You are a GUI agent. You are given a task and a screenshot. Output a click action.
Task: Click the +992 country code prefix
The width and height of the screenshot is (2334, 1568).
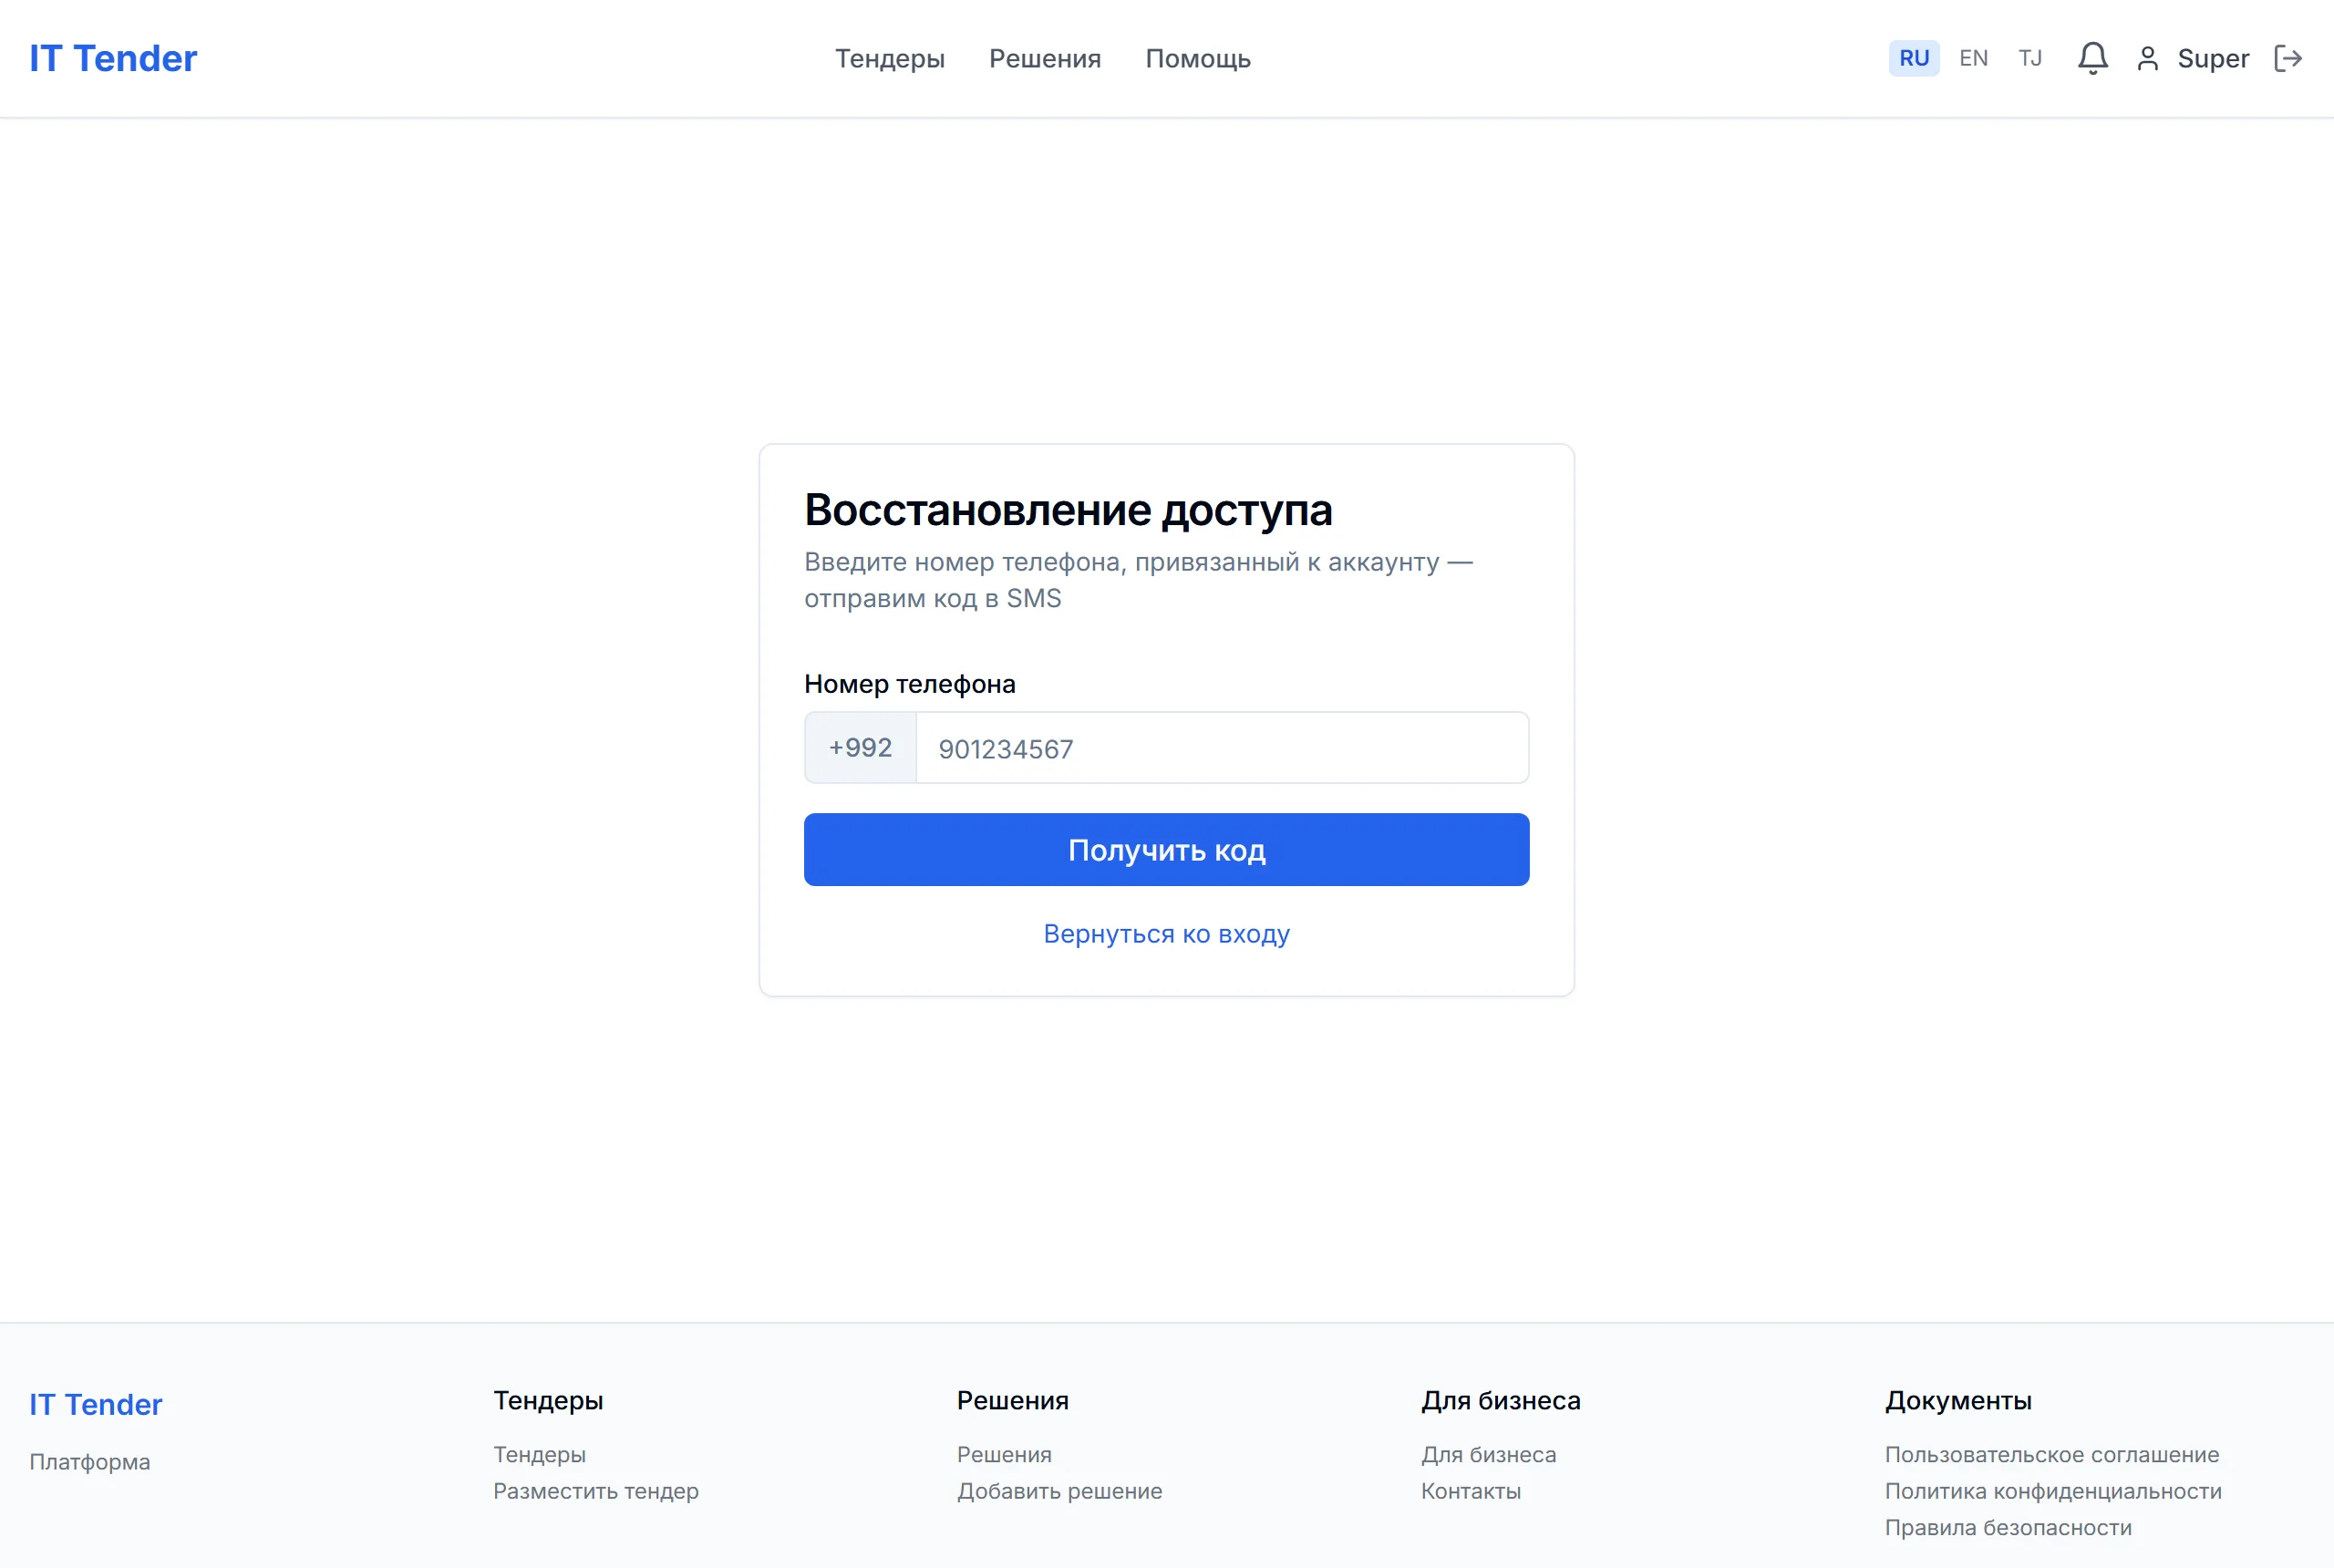pyautogui.click(x=860, y=748)
